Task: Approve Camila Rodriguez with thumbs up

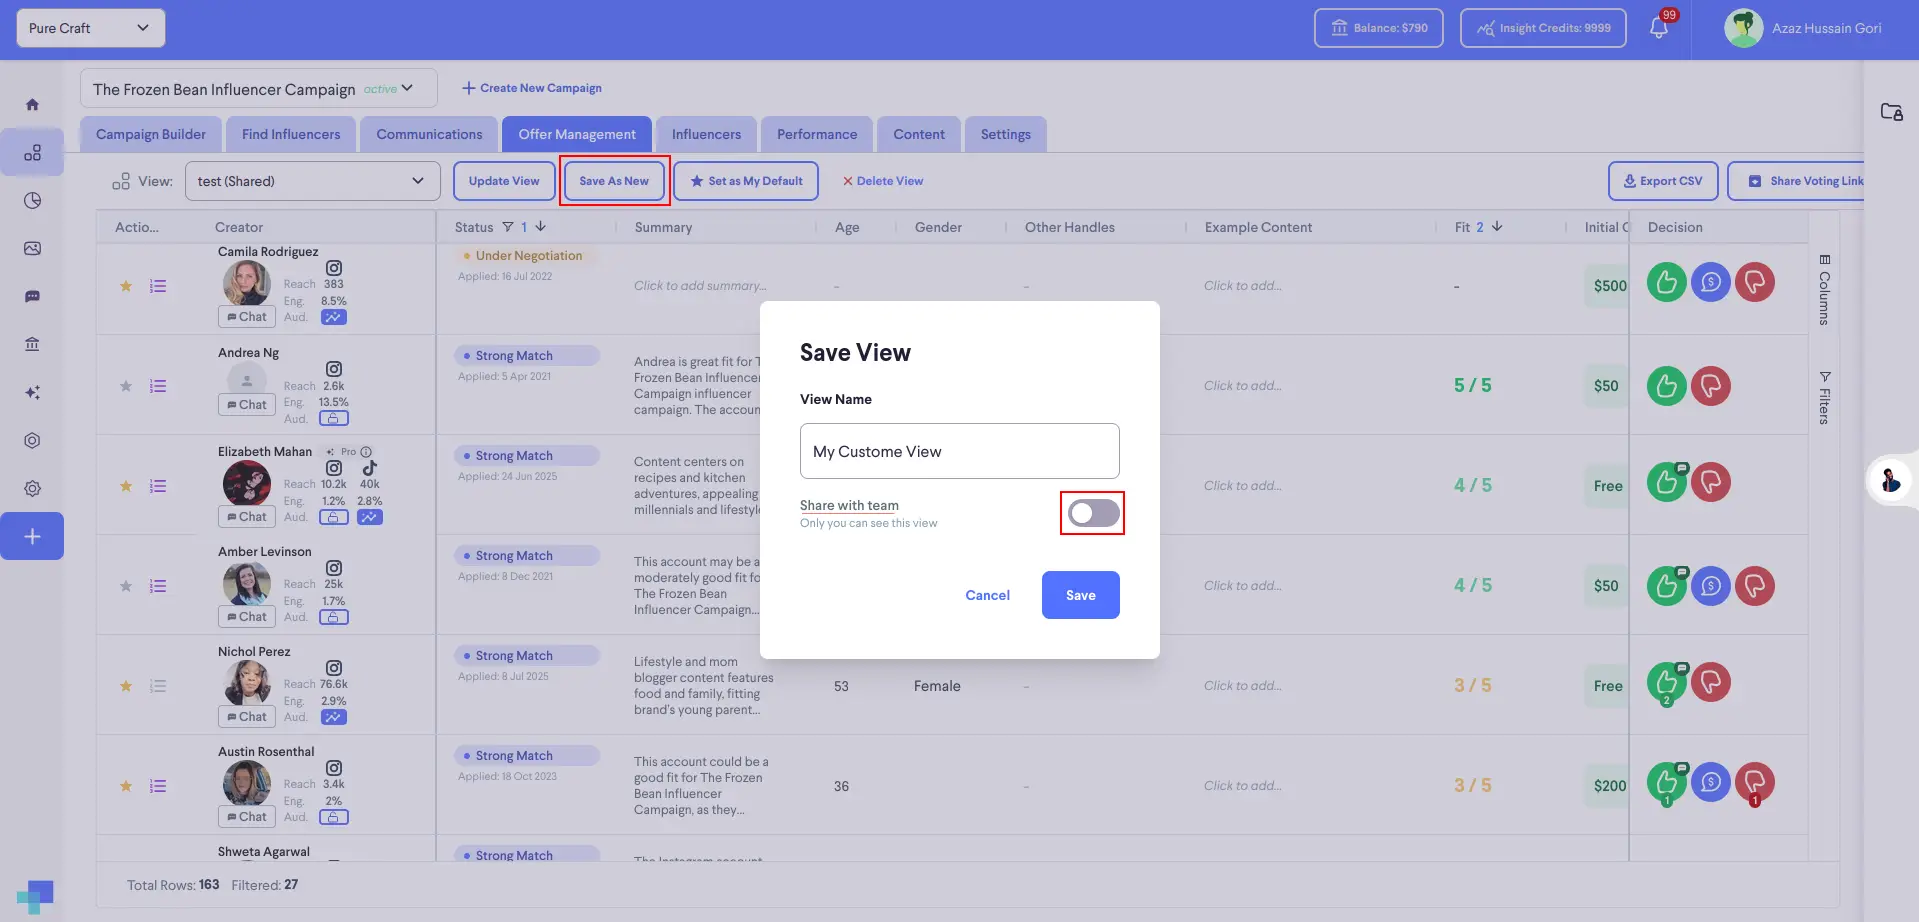Action: pyautogui.click(x=1667, y=282)
